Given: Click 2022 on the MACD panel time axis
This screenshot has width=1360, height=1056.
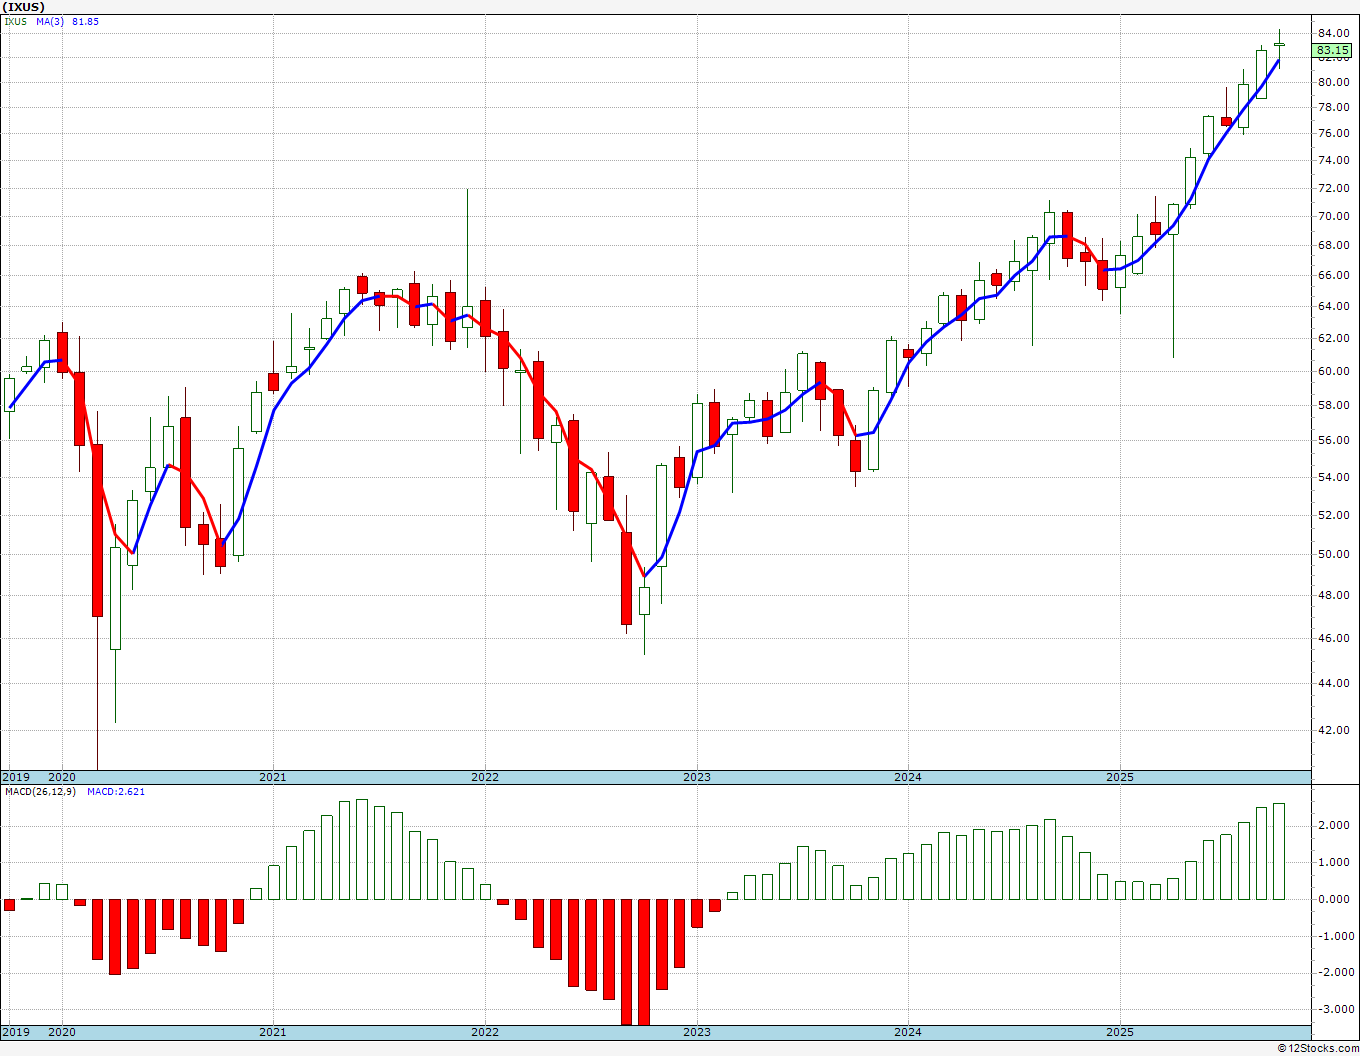Looking at the screenshot, I should coord(485,1032).
